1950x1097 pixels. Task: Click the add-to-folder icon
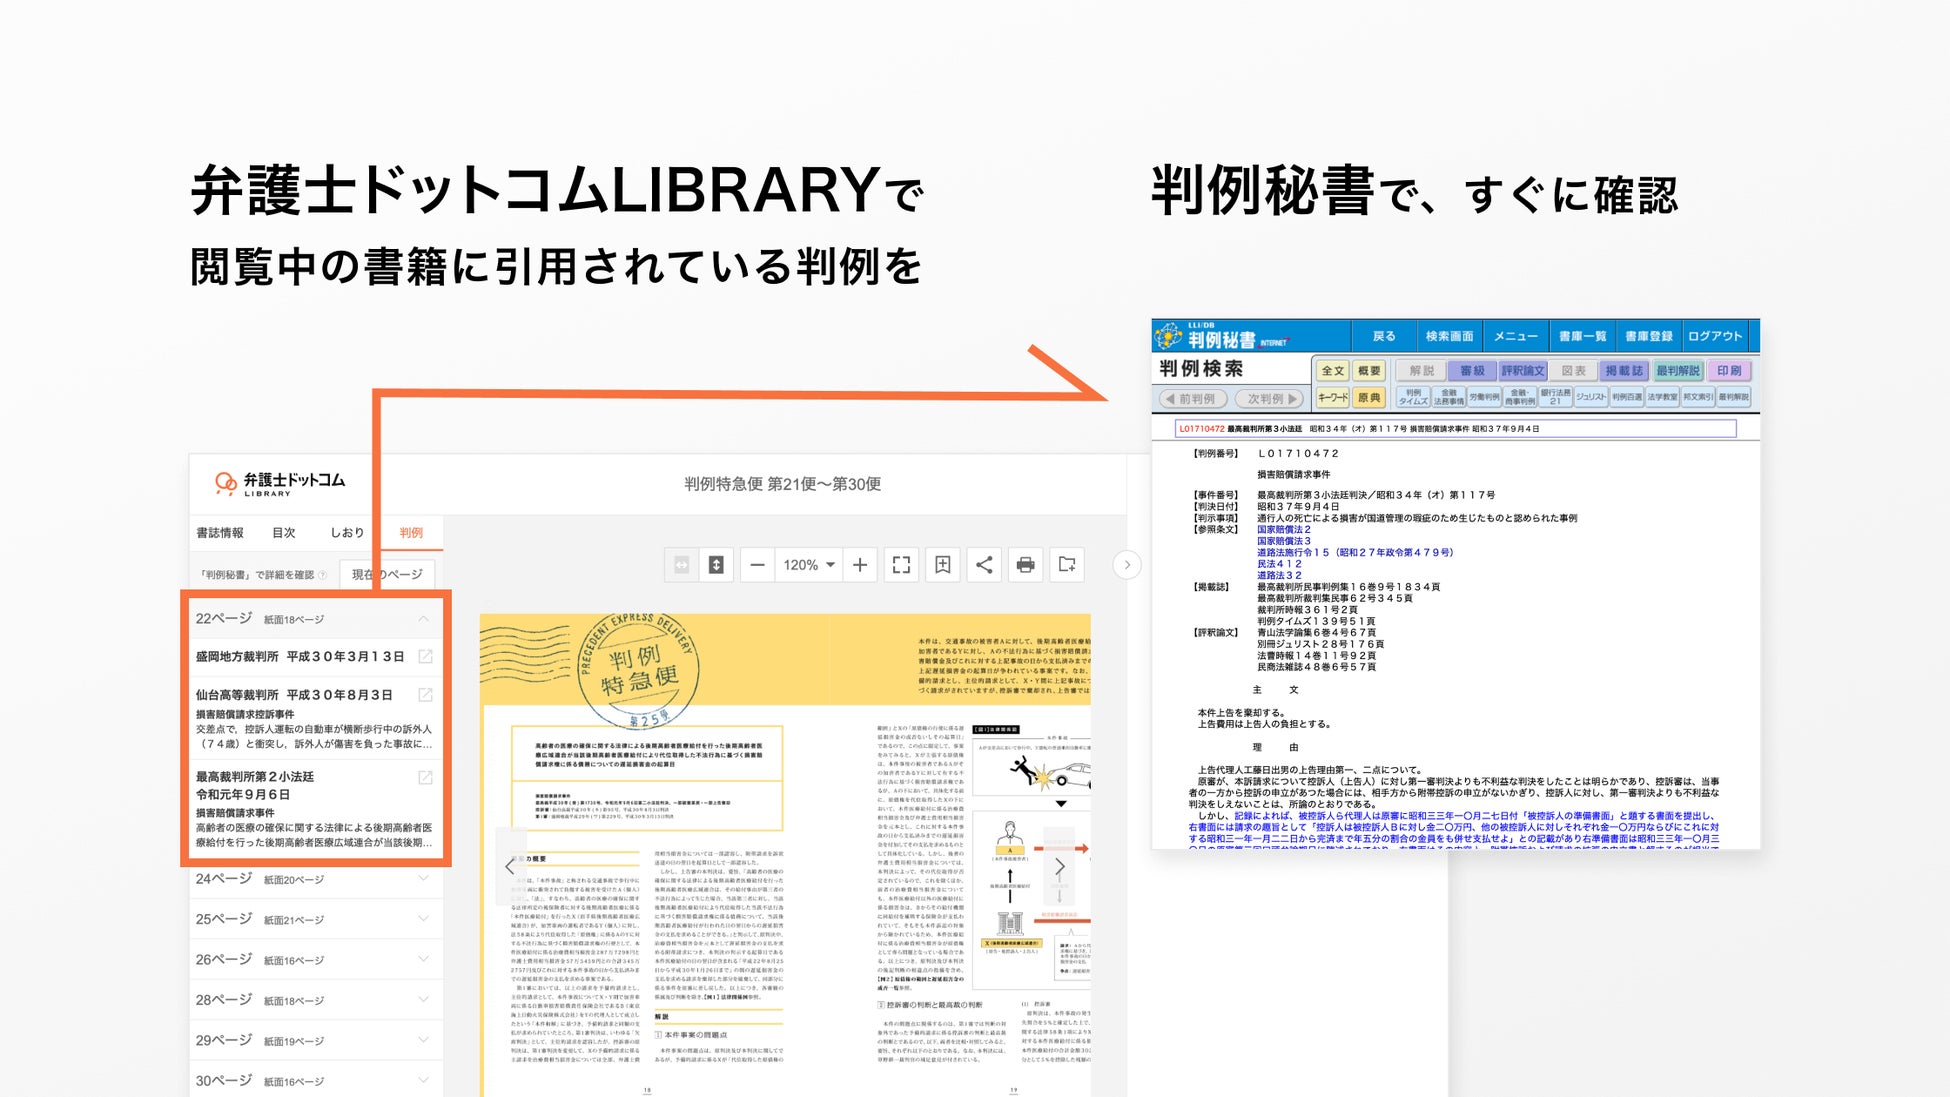tap(1067, 565)
